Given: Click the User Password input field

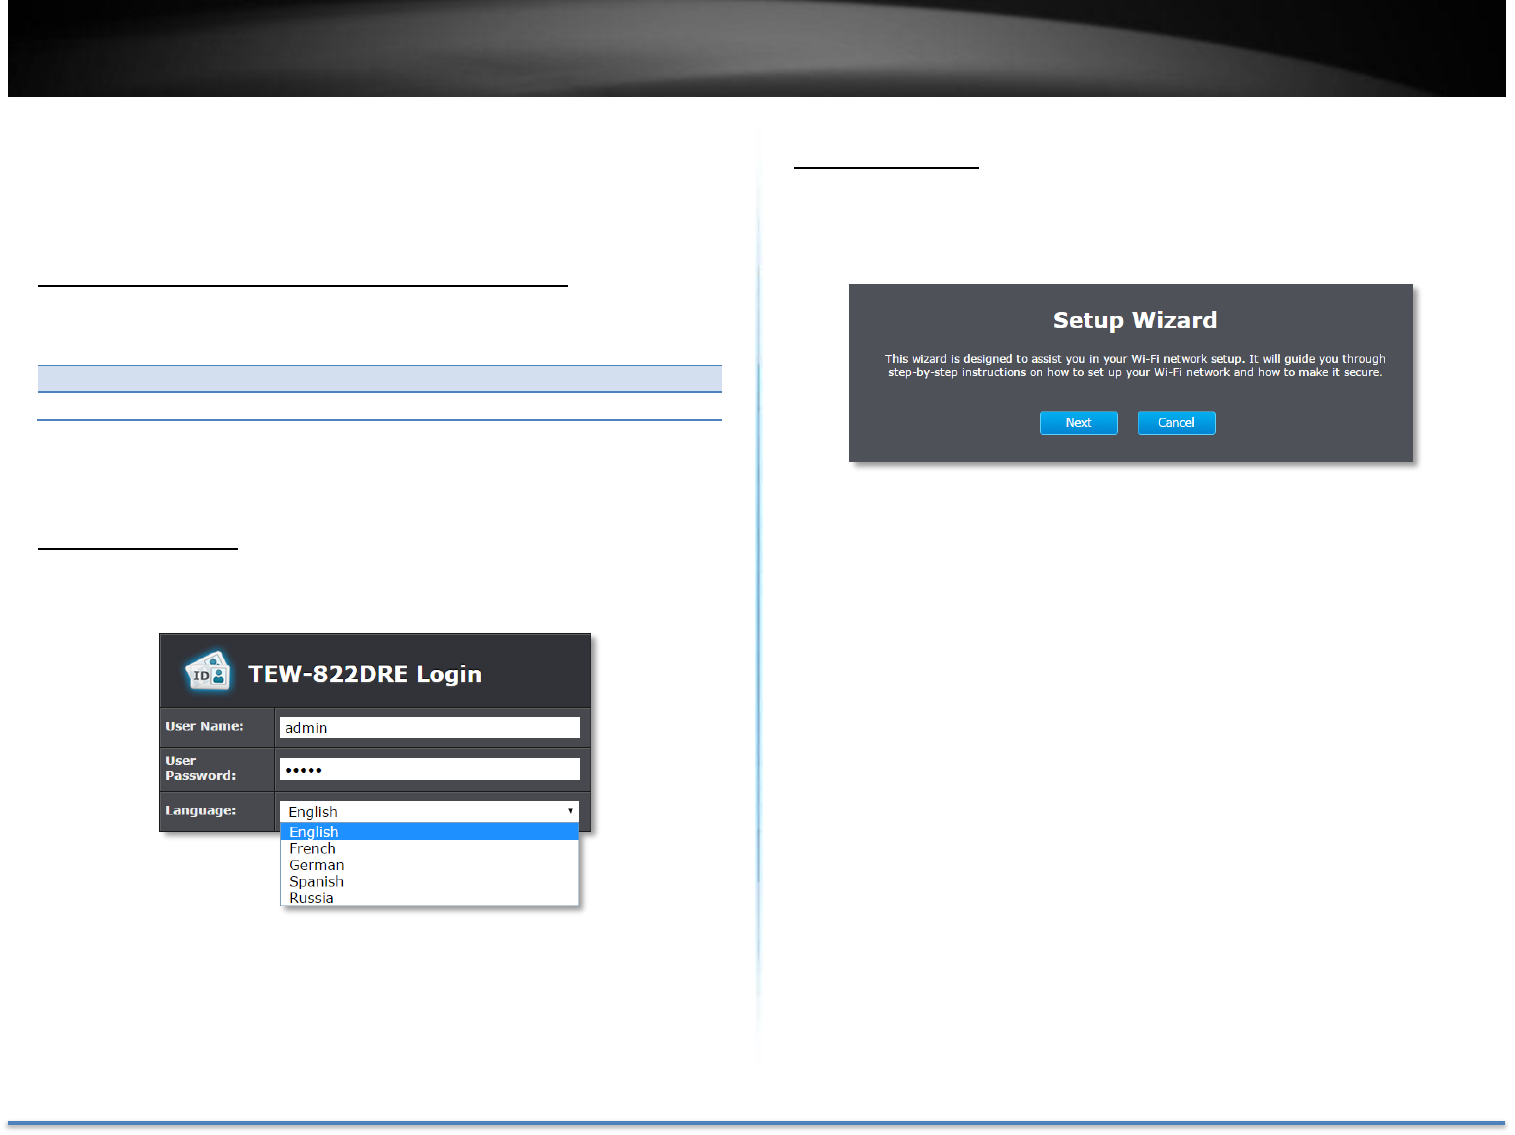Looking at the screenshot, I should coord(429,769).
